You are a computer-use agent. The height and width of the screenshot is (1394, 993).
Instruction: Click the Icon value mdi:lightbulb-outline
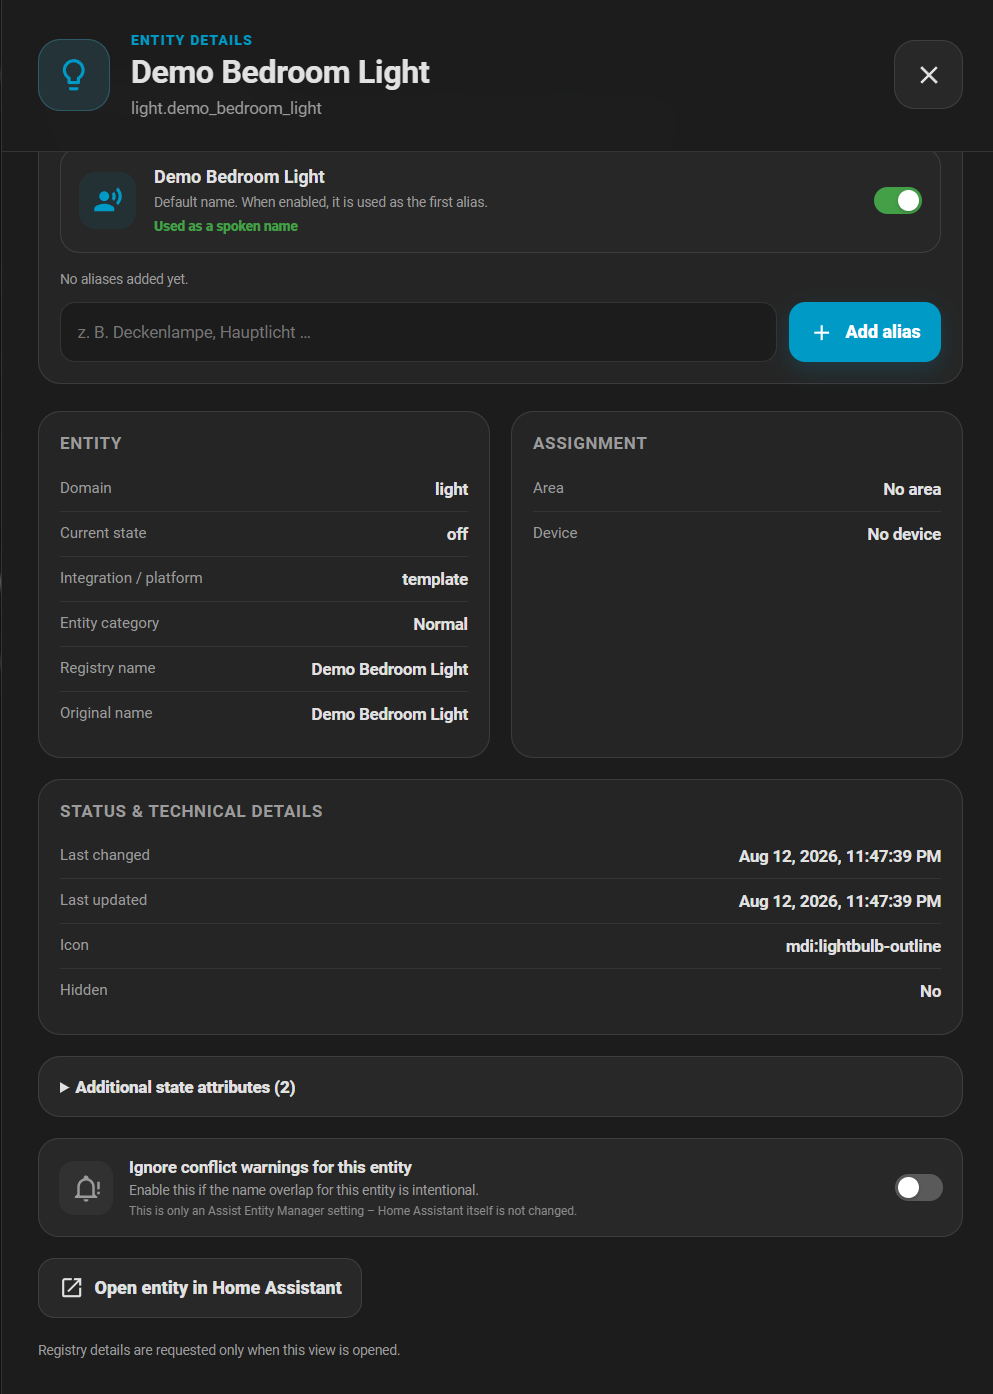pos(863,946)
